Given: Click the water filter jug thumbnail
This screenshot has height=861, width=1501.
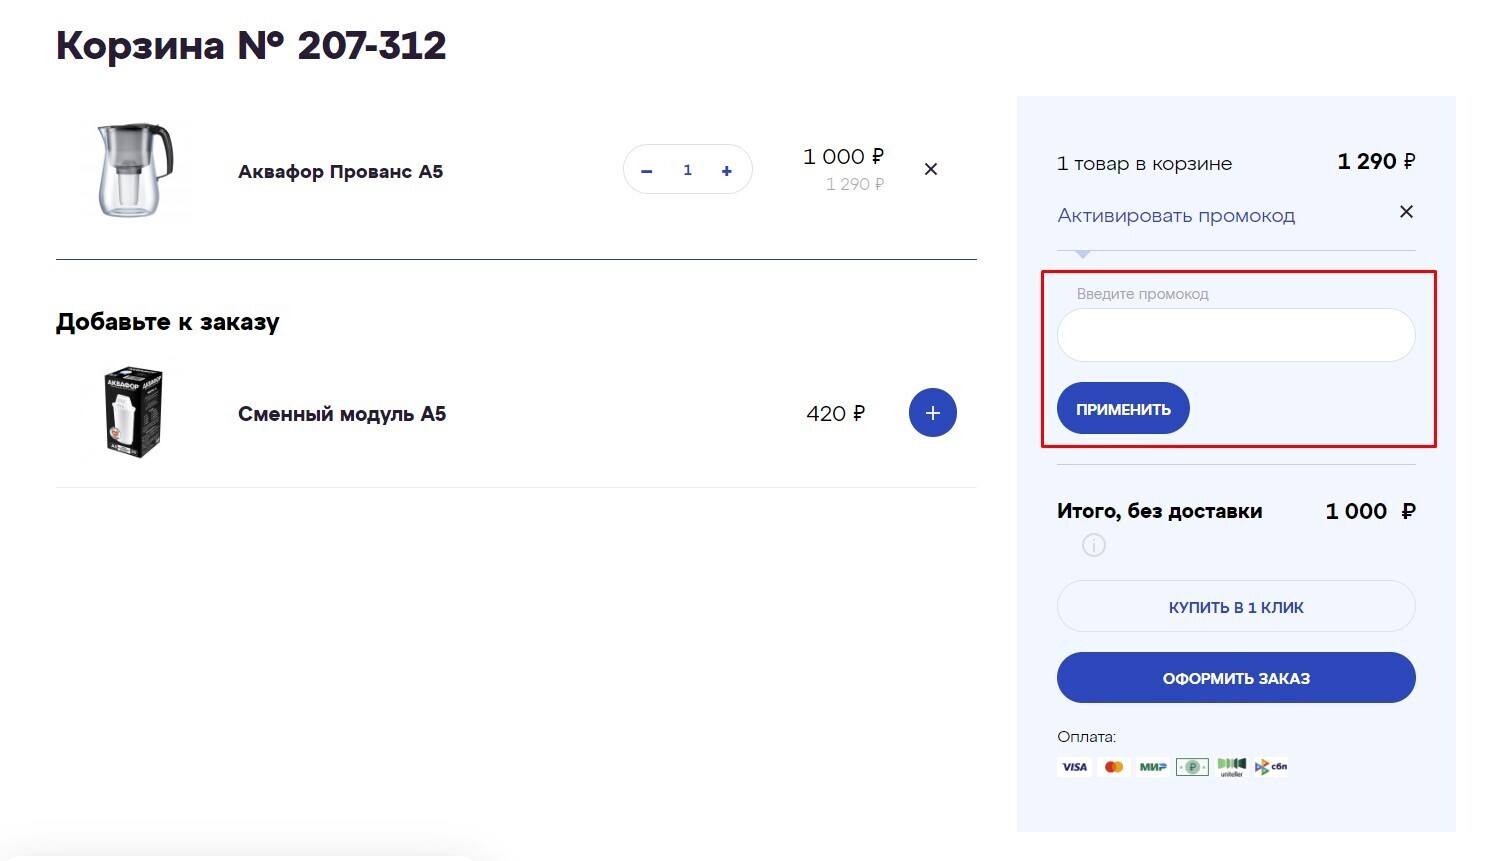Looking at the screenshot, I should coord(135,170).
